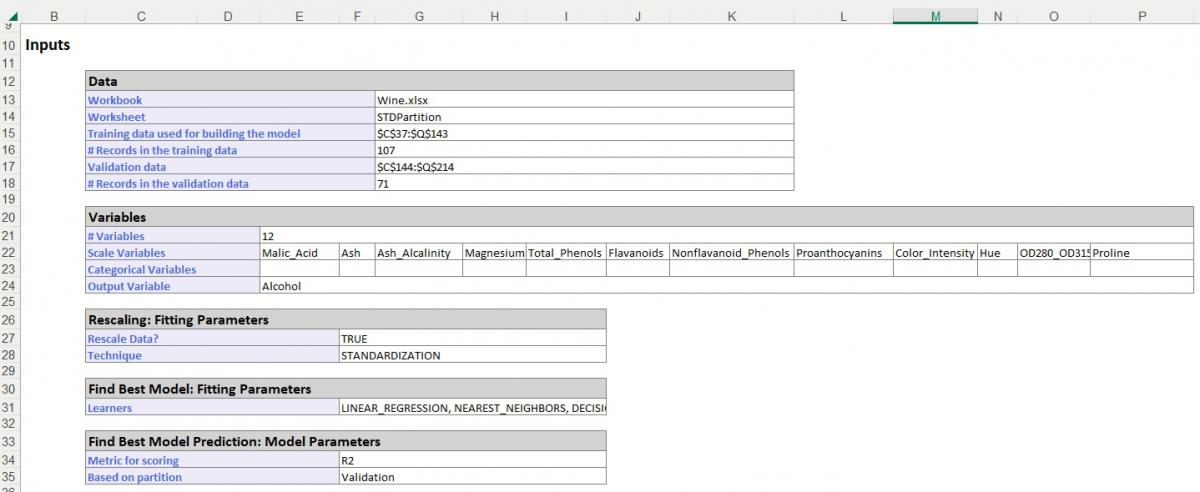
Task: Select the R2 scoring metric cell
Action: [x=472, y=460]
